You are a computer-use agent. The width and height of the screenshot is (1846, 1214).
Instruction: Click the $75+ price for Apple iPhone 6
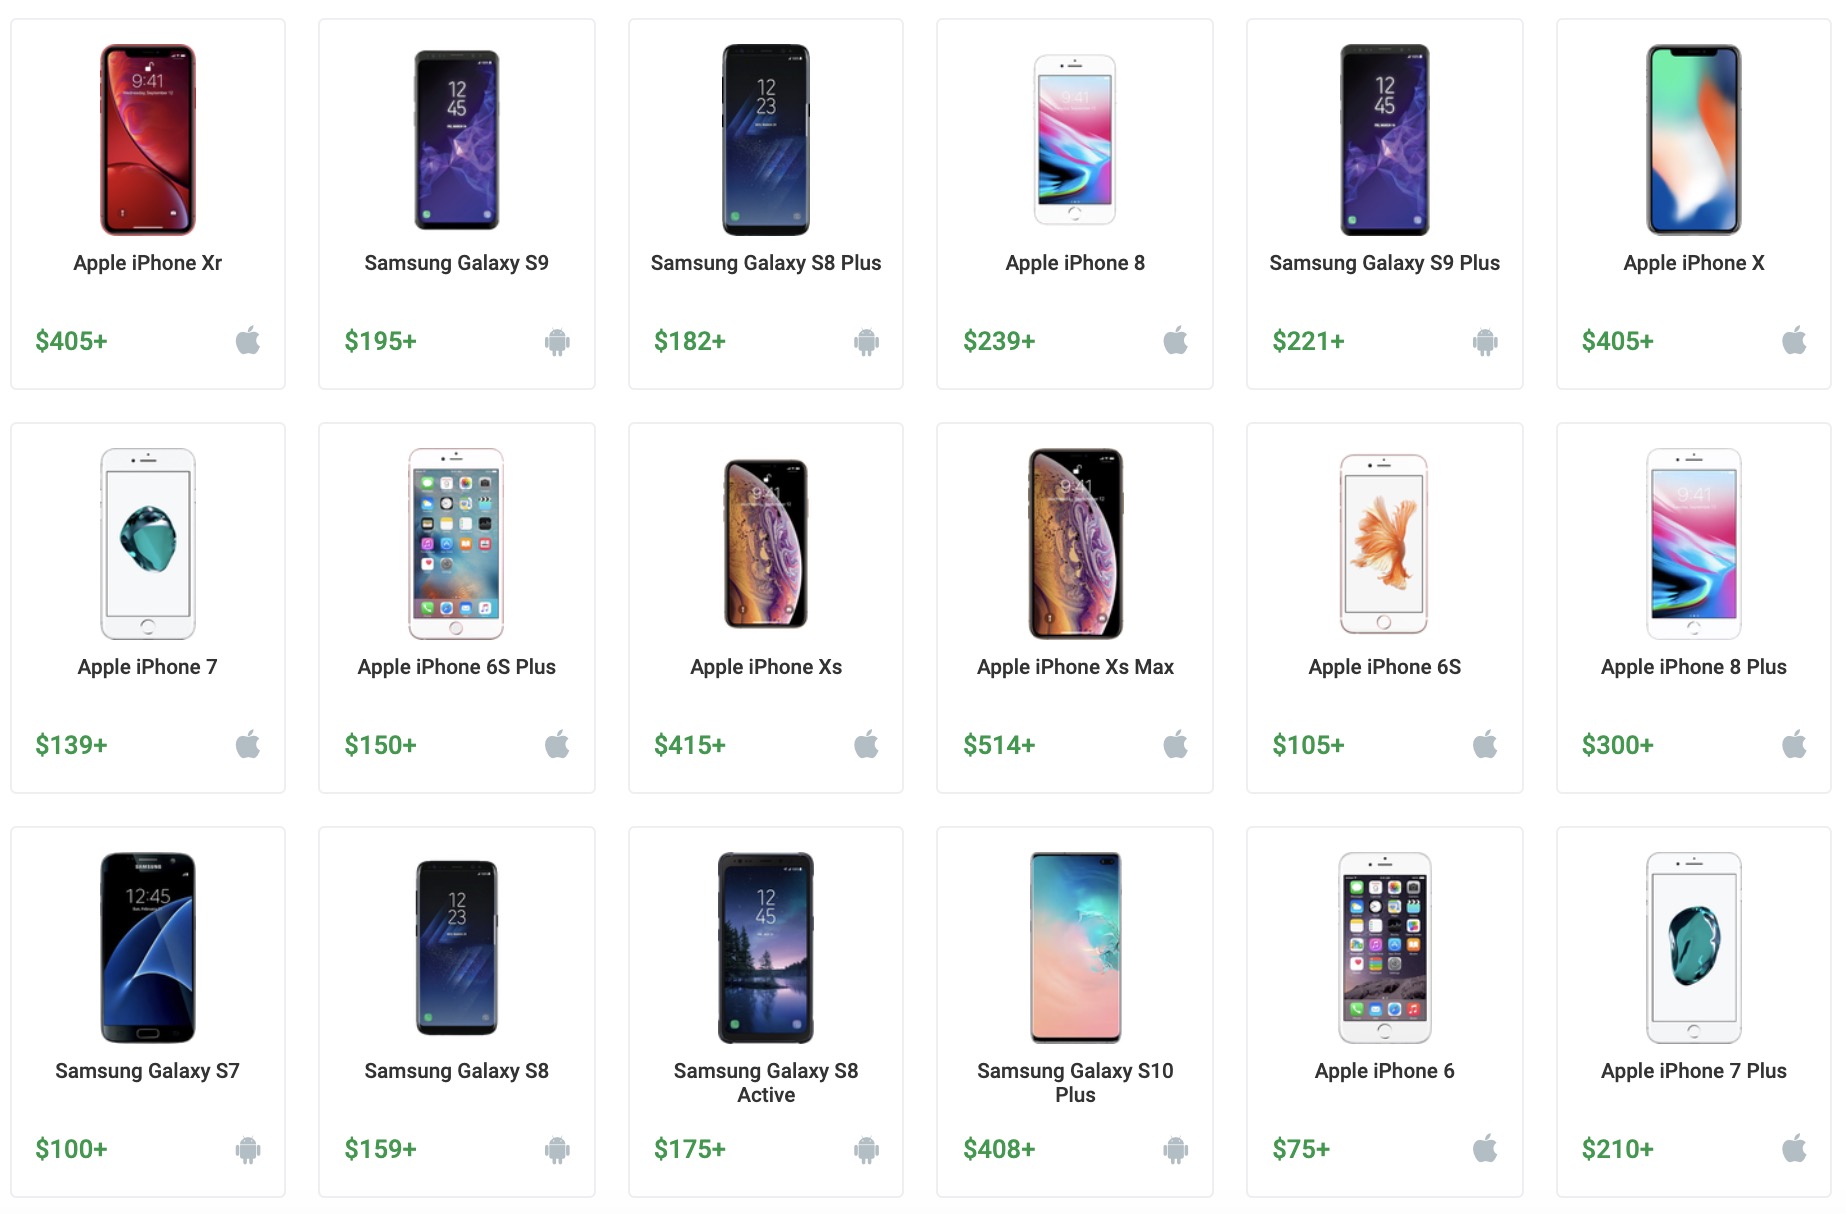click(1299, 1149)
